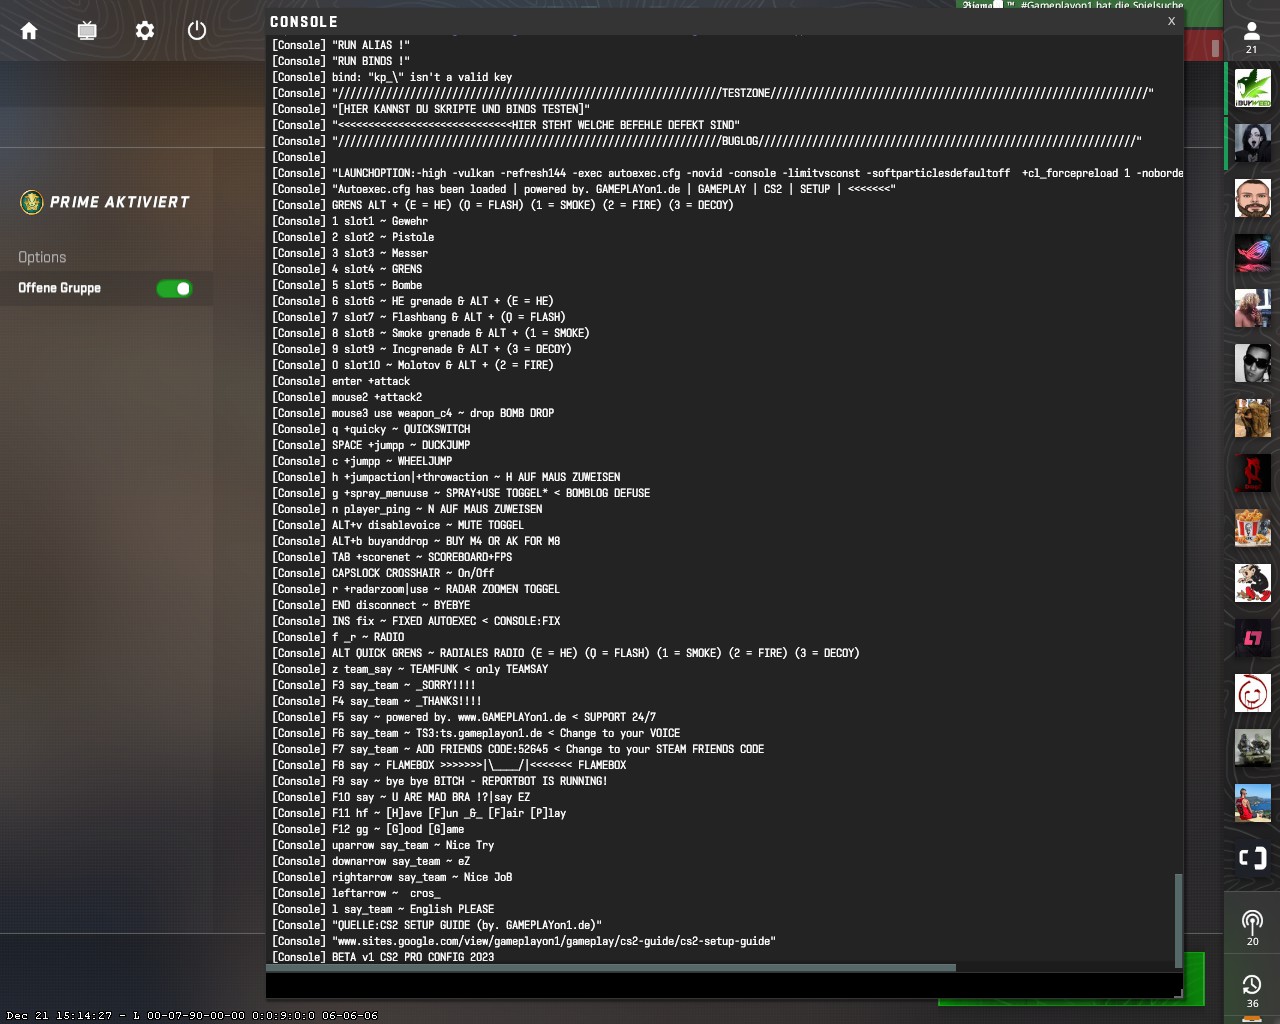Open the watch TV icon
Screen dimensions: 1280x1024
point(87,31)
